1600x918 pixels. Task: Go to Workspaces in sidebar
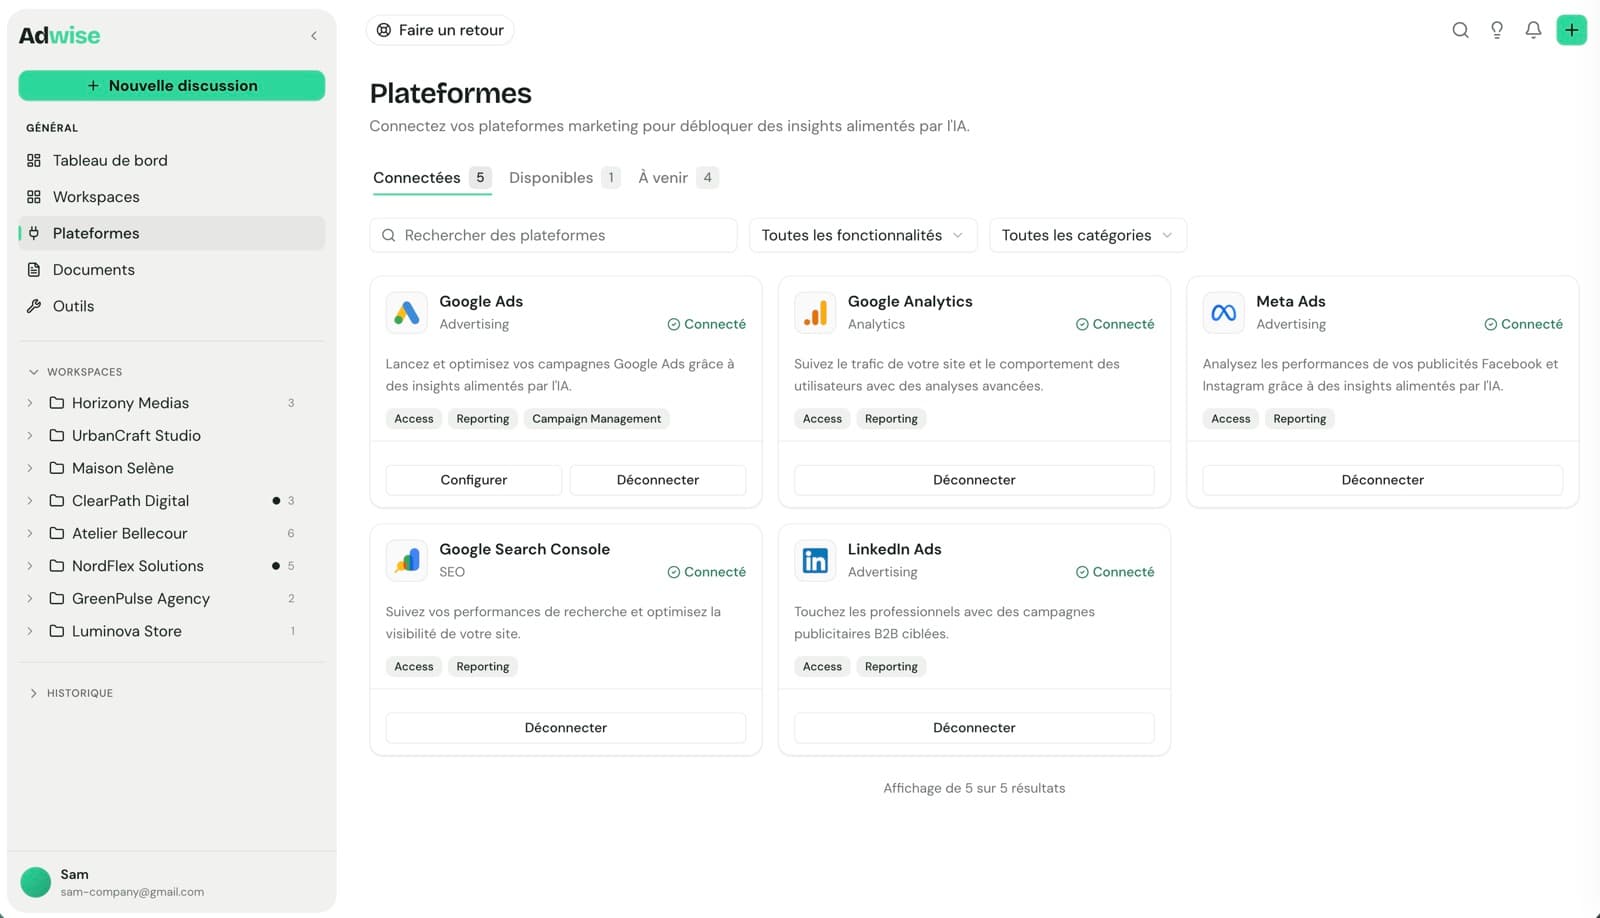(x=172, y=197)
